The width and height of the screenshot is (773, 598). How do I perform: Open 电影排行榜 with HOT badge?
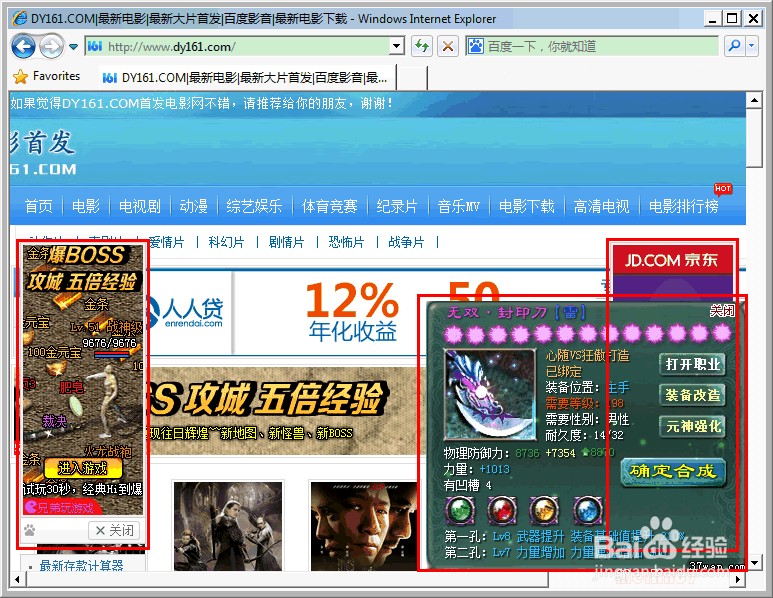pyautogui.click(x=683, y=206)
